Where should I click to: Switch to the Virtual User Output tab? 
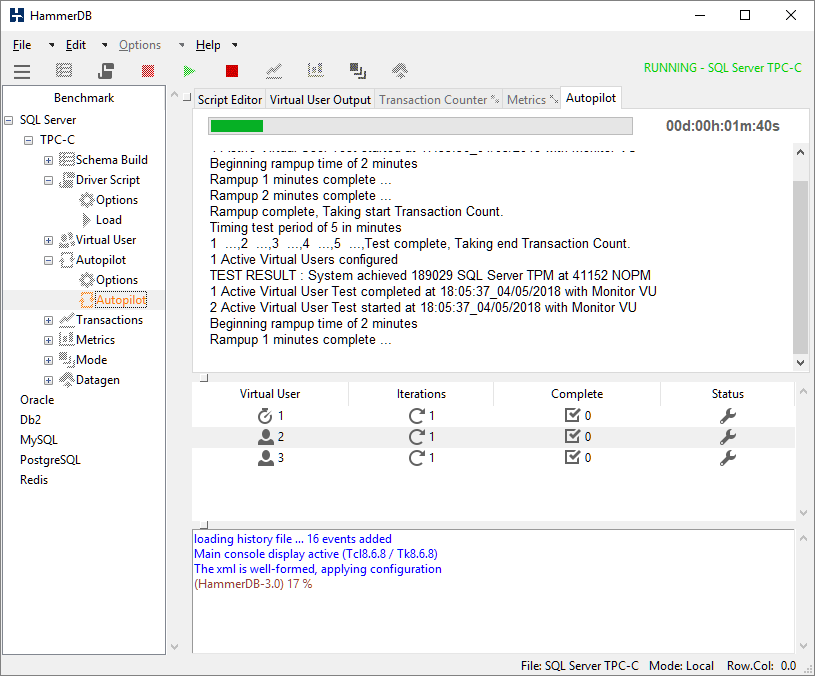320,100
